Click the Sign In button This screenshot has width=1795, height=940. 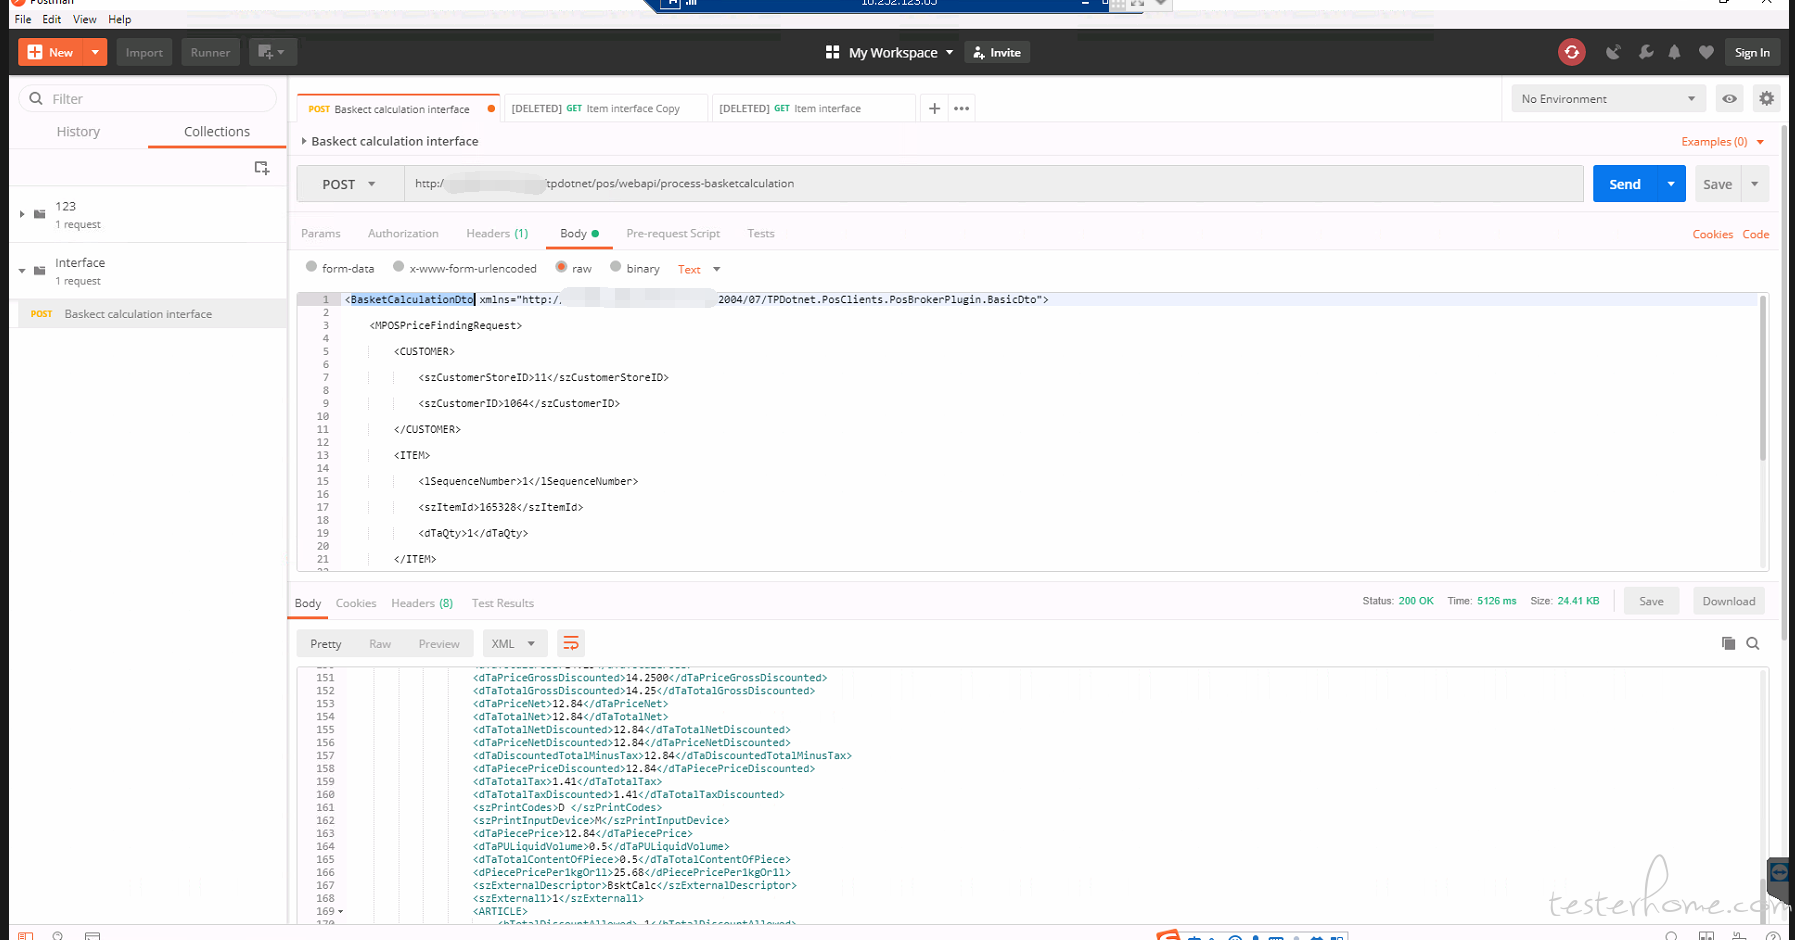[1752, 52]
